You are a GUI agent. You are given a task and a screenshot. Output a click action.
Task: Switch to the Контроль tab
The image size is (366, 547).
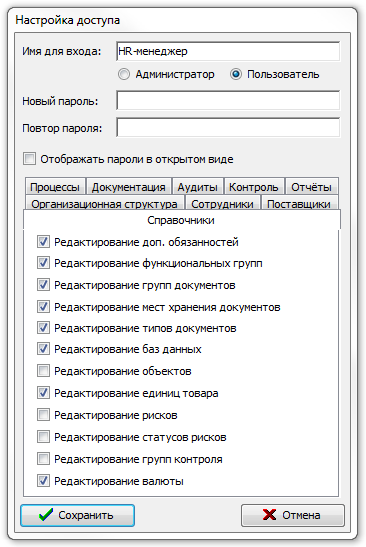[254, 187]
